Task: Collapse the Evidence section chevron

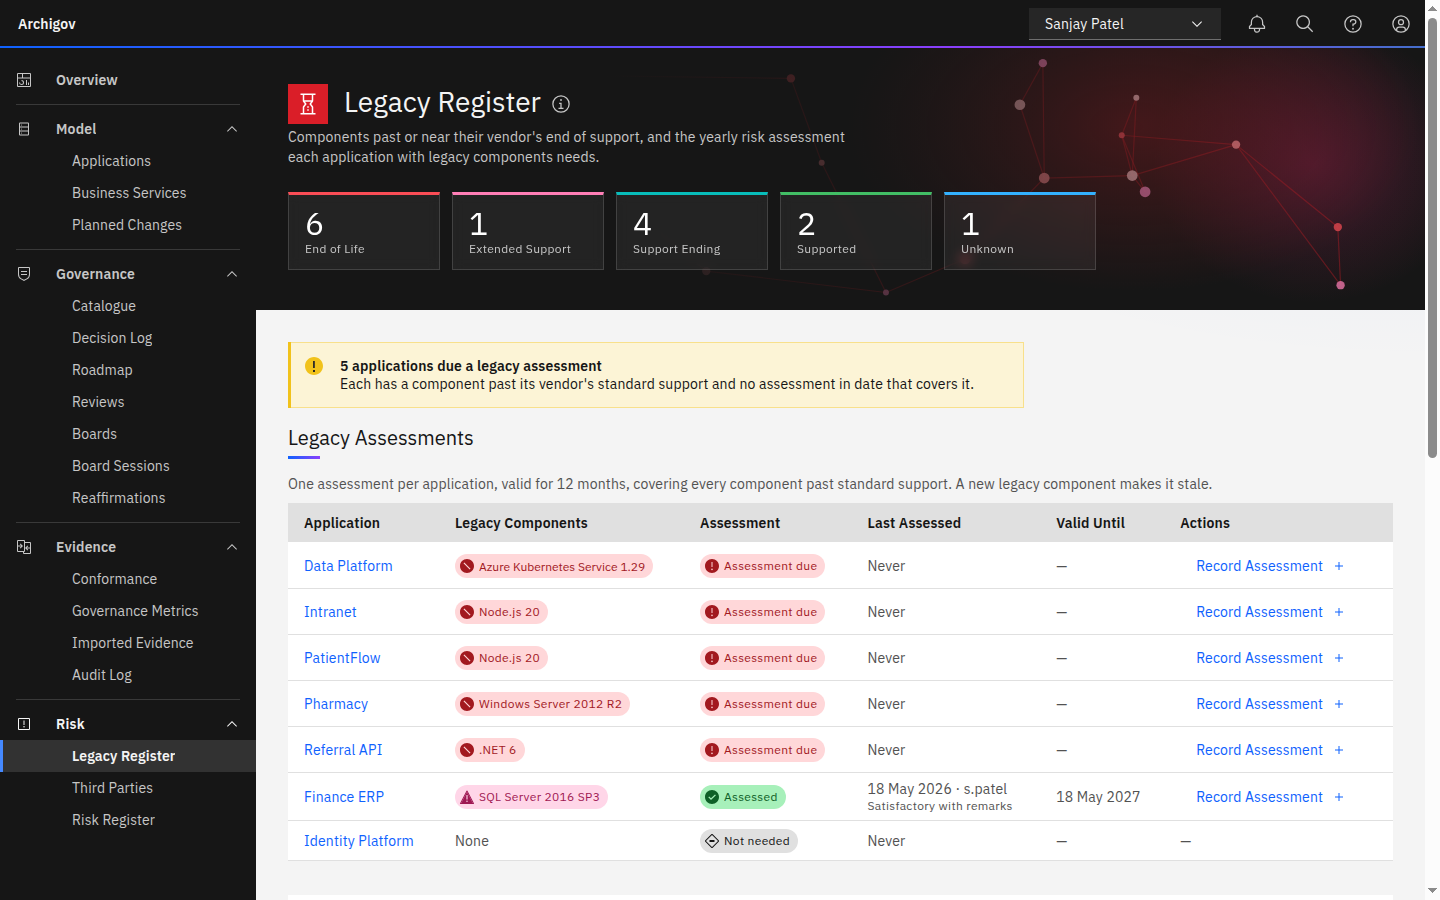Action: tap(232, 547)
